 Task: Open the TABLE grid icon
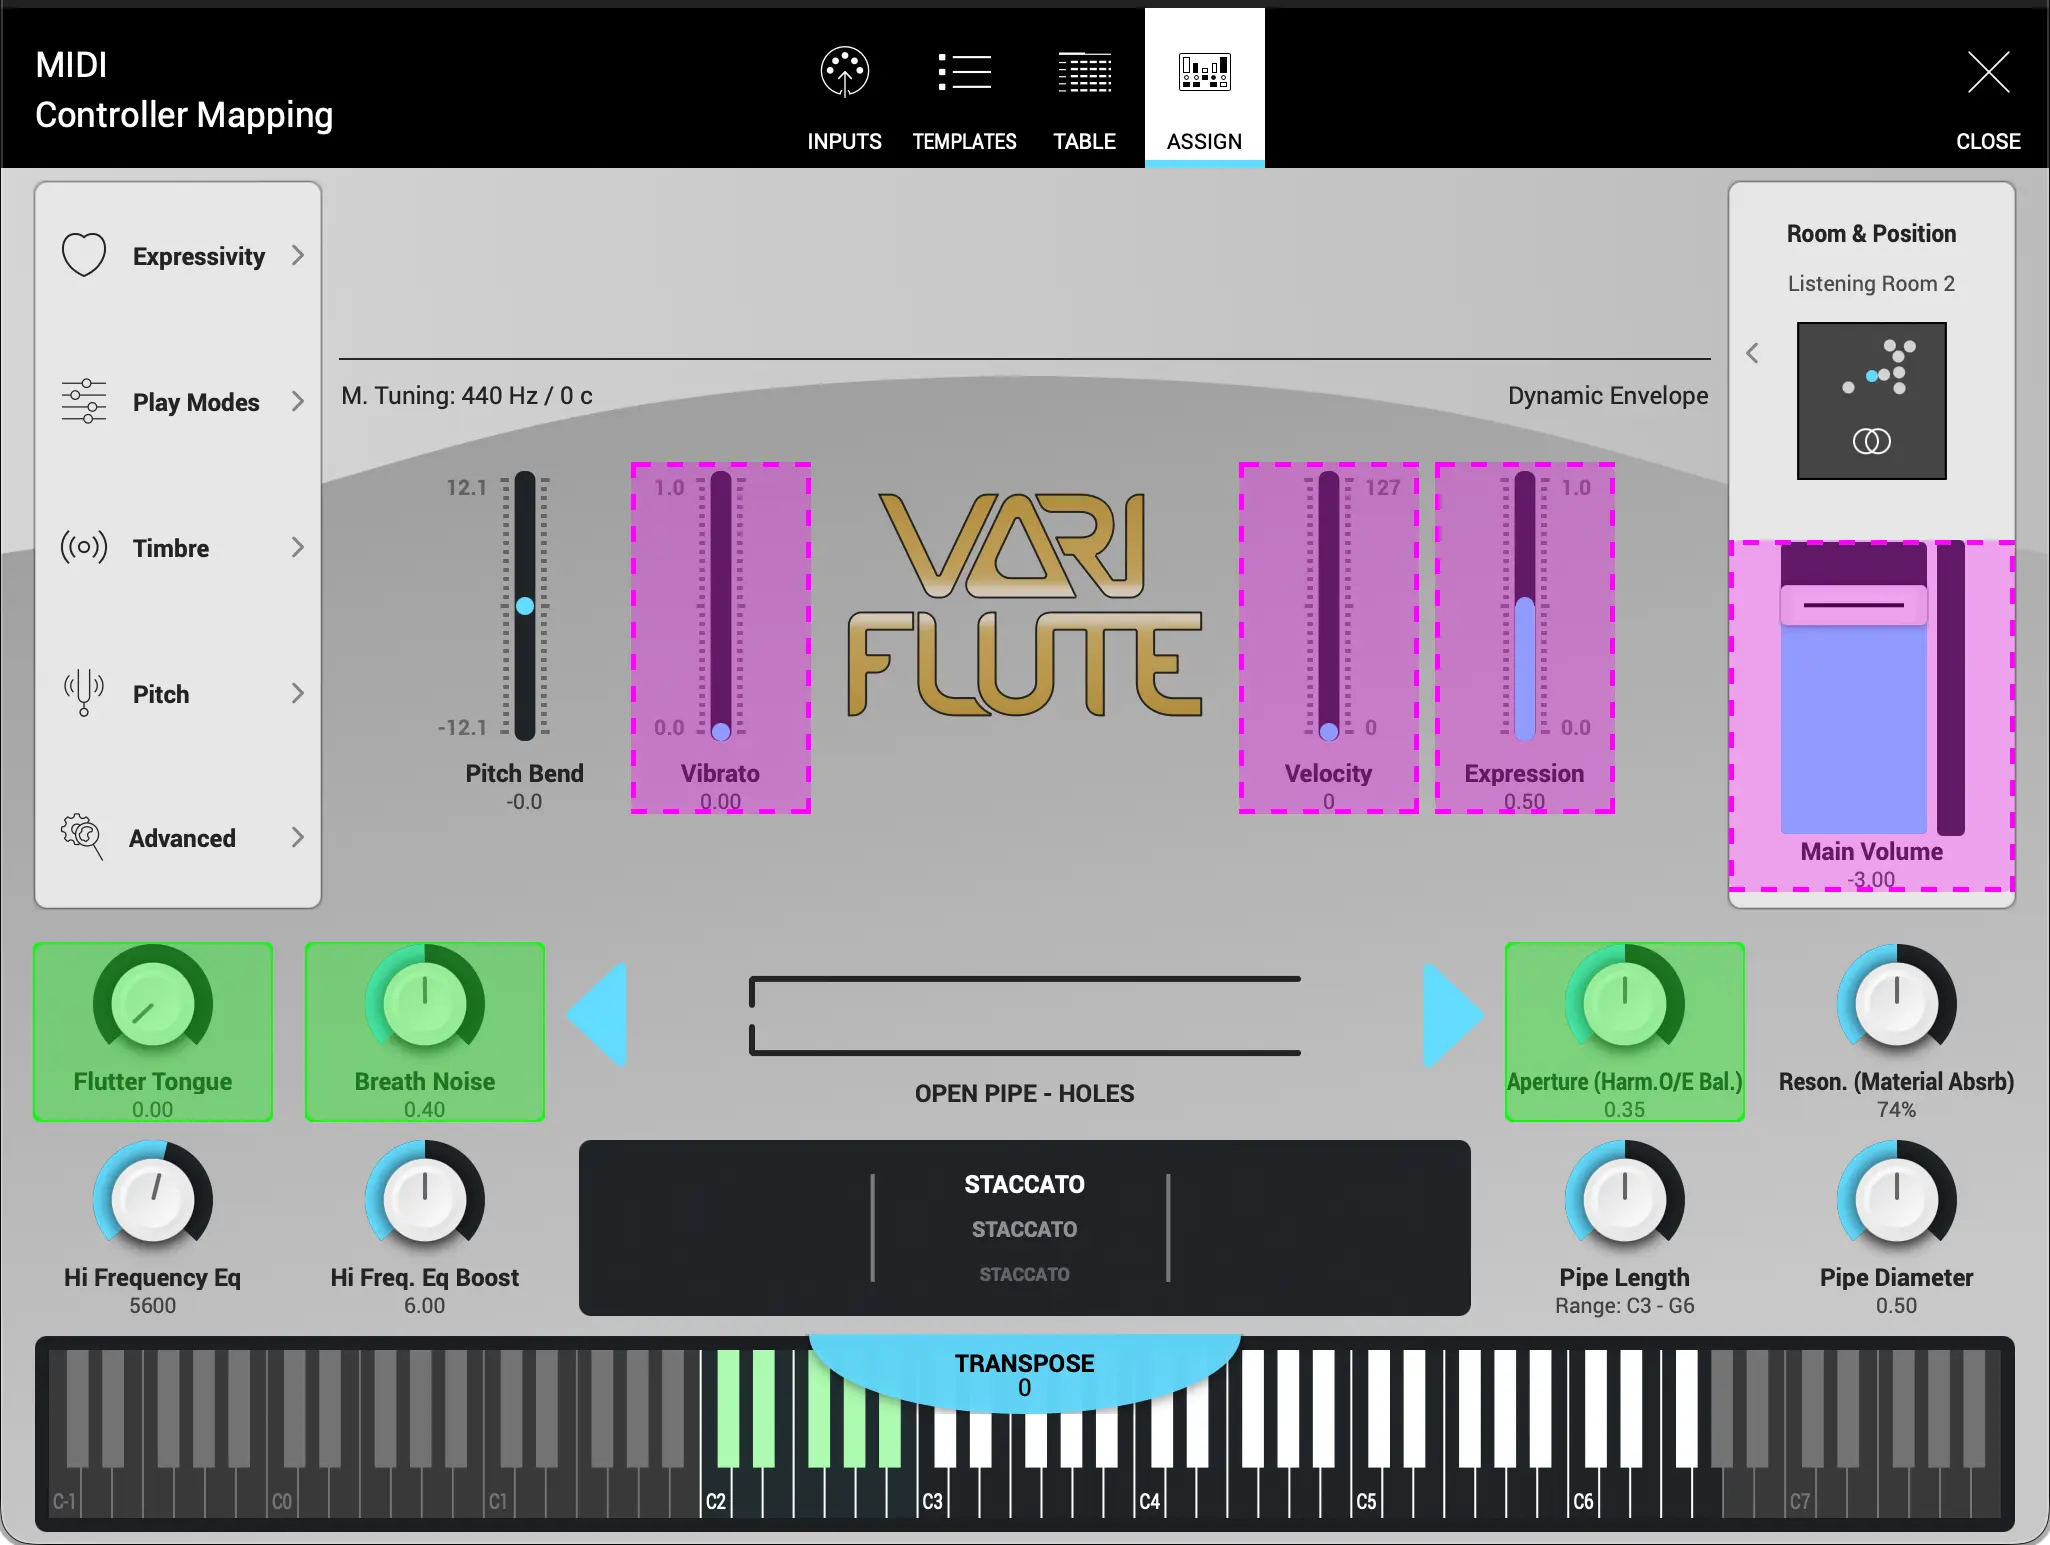[x=1084, y=72]
